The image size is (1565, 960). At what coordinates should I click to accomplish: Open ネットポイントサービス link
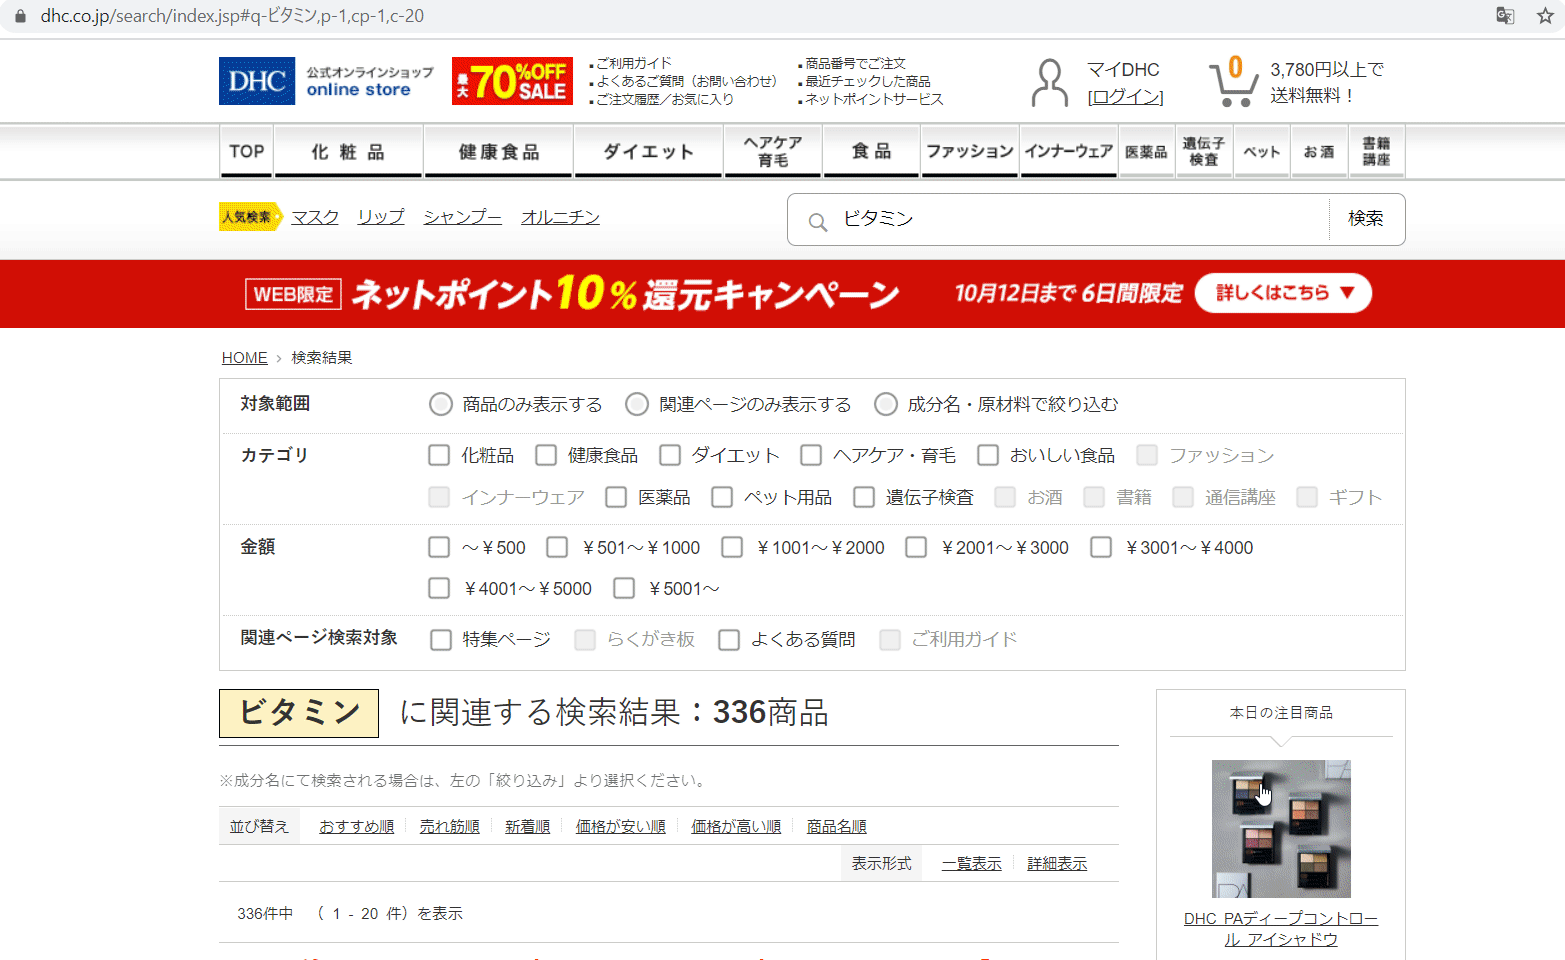[874, 99]
